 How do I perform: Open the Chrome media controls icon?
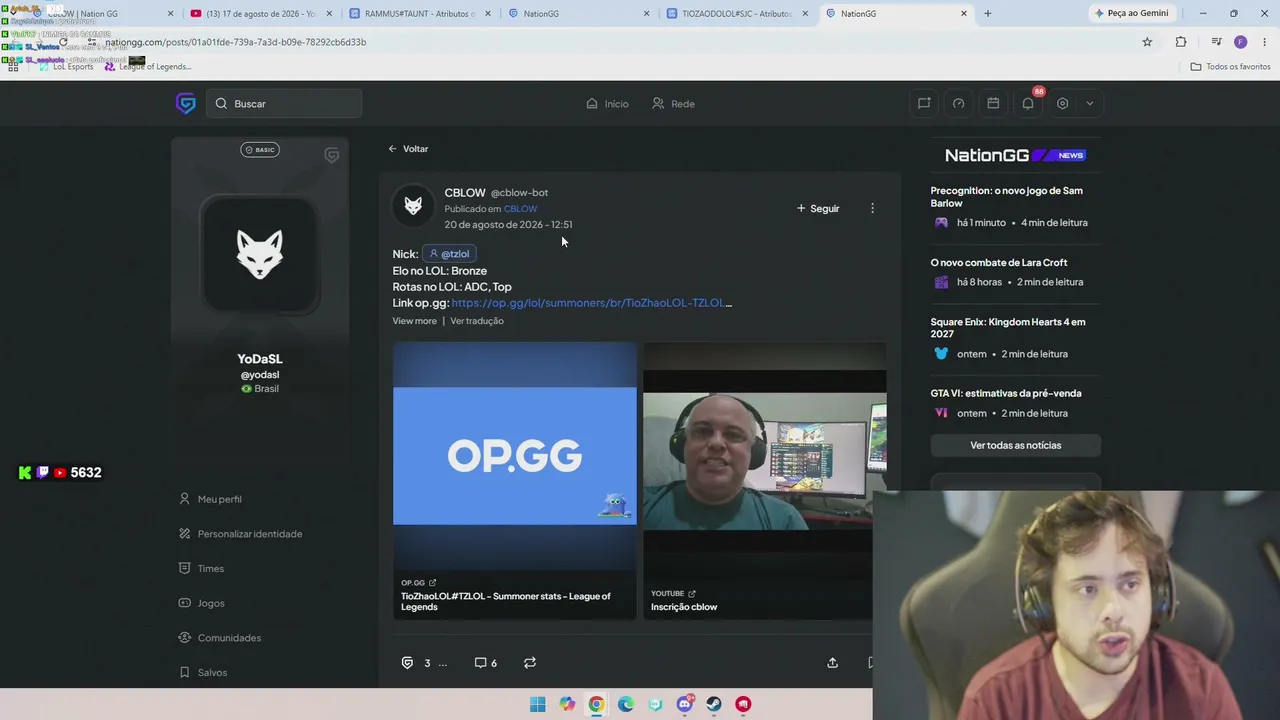[1216, 42]
